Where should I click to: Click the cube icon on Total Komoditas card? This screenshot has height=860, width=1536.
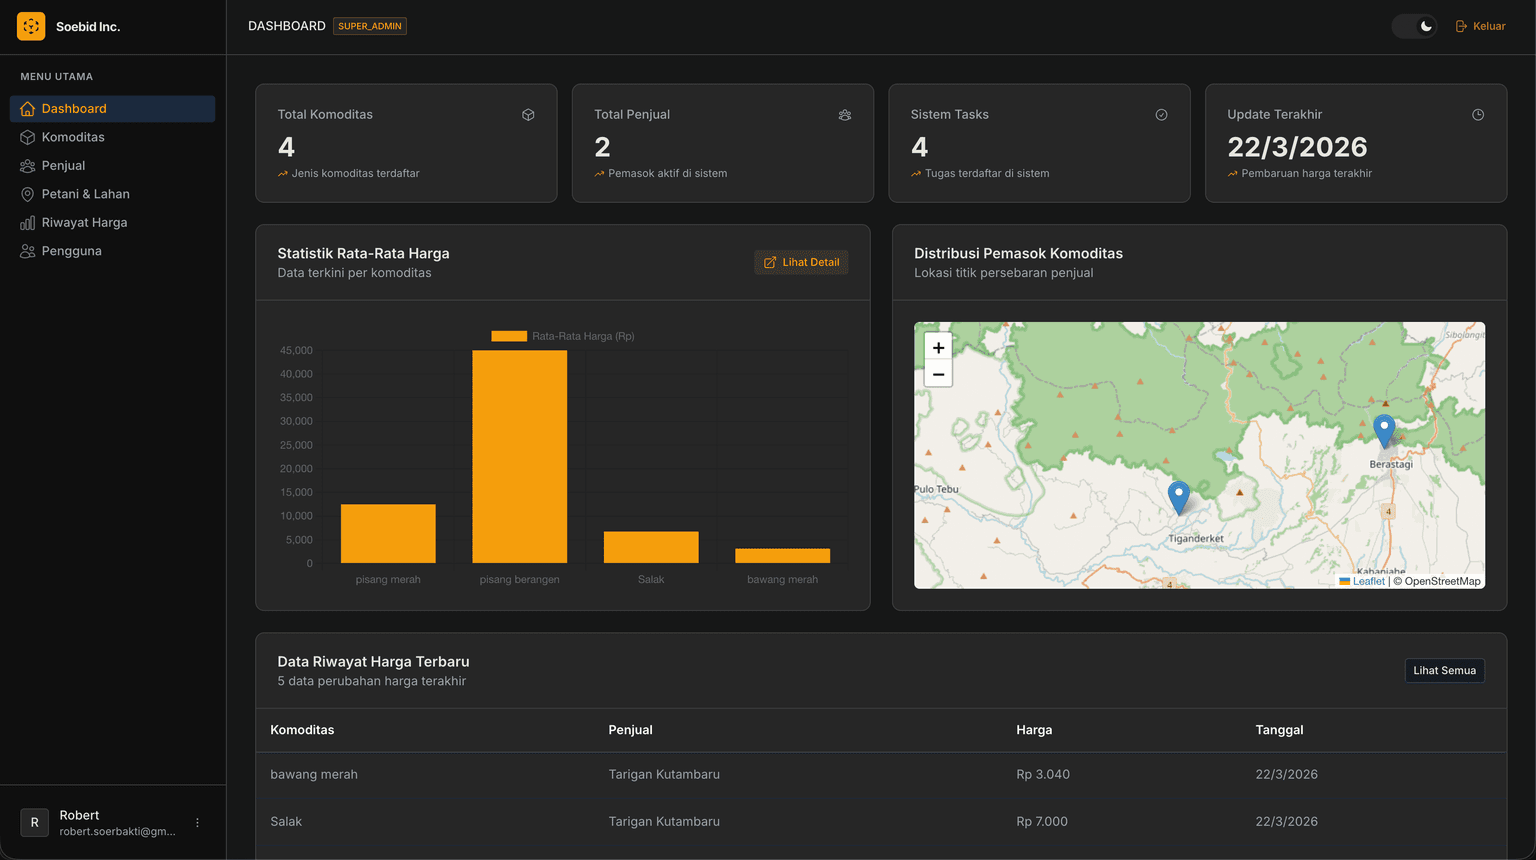click(x=528, y=115)
